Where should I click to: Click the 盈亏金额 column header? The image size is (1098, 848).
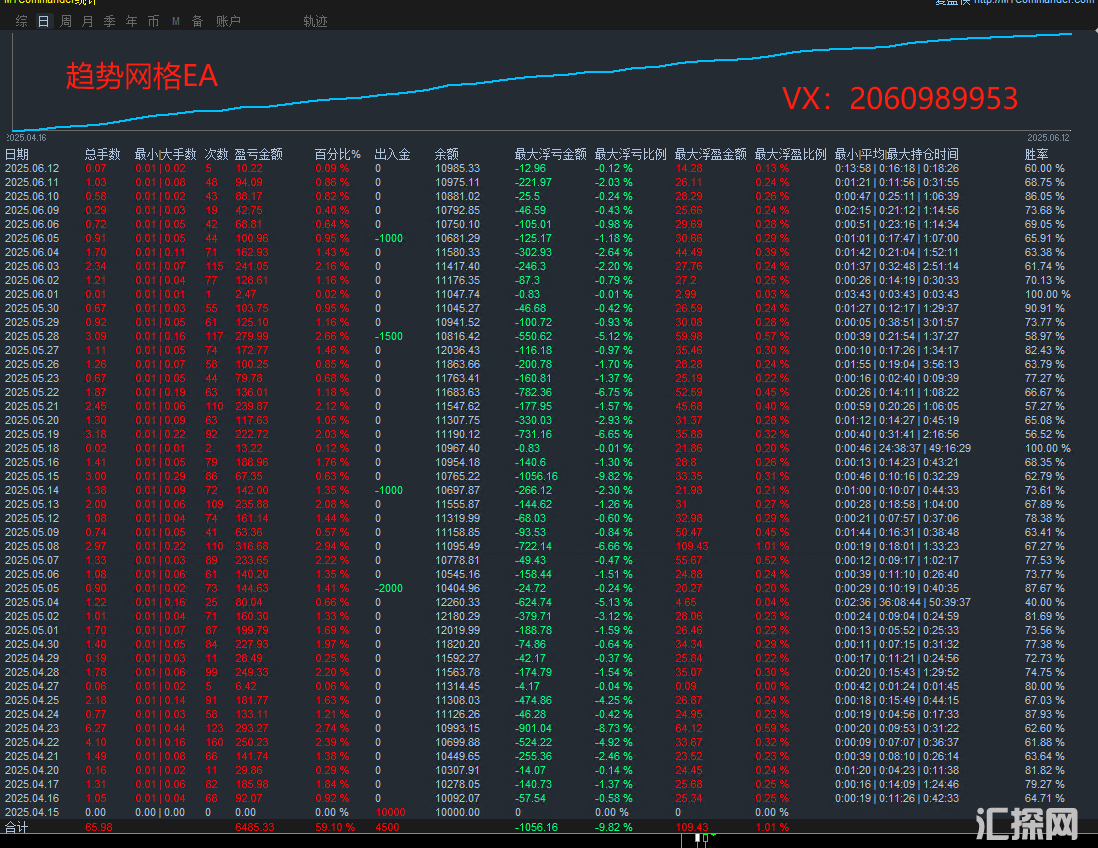pyautogui.click(x=258, y=154)
